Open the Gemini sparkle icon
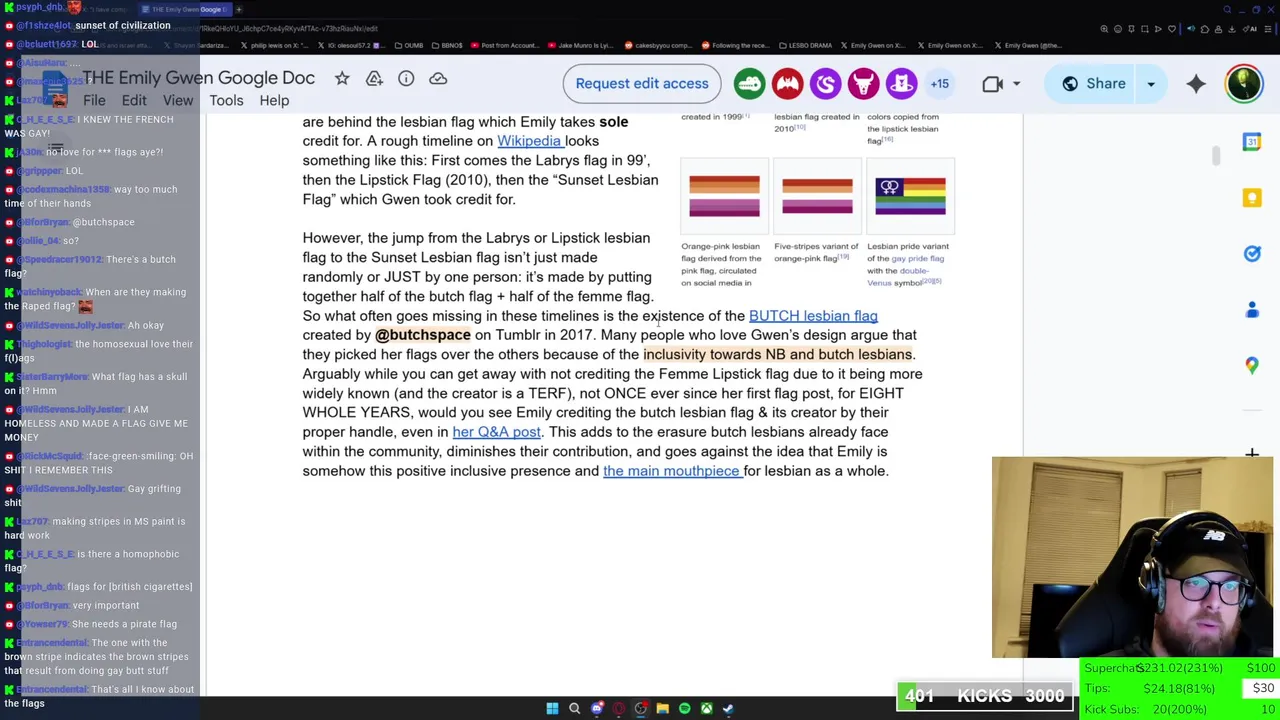The image size is (1280, 720). (1196, 84)
